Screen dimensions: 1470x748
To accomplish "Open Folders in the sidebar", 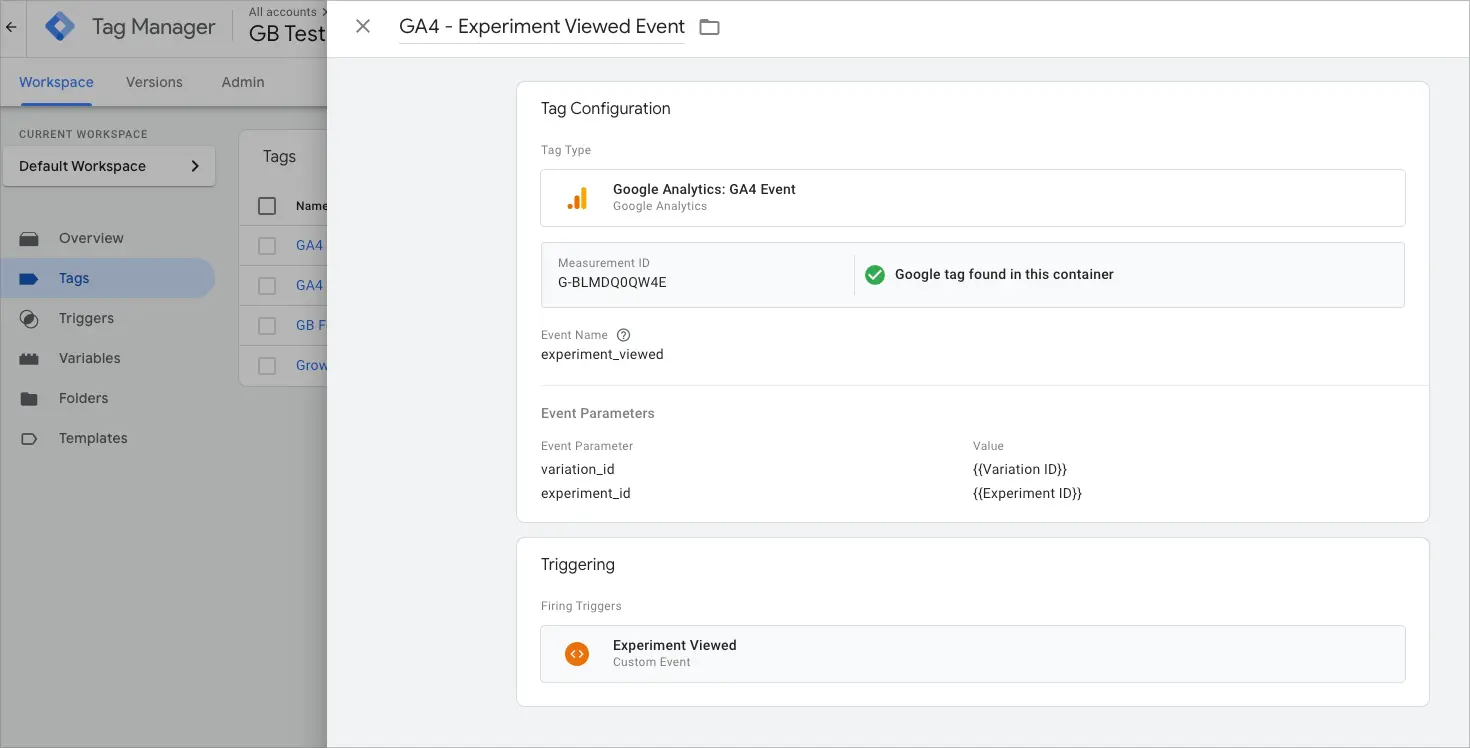I will click(x=107, y=398).
